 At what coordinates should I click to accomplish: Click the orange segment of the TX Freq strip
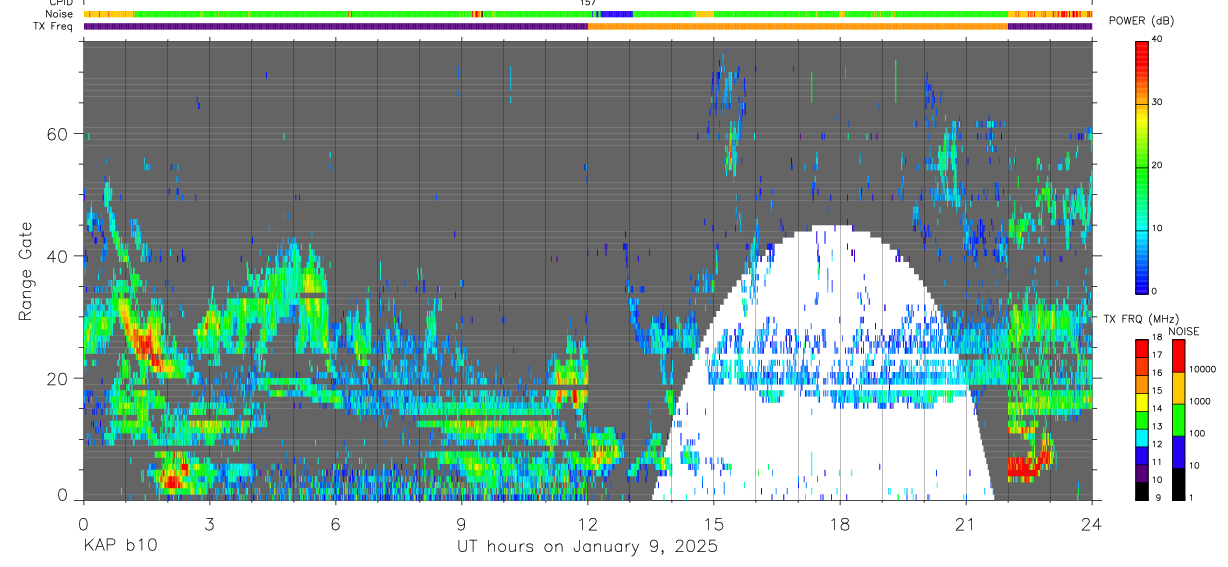coord(798,26)
